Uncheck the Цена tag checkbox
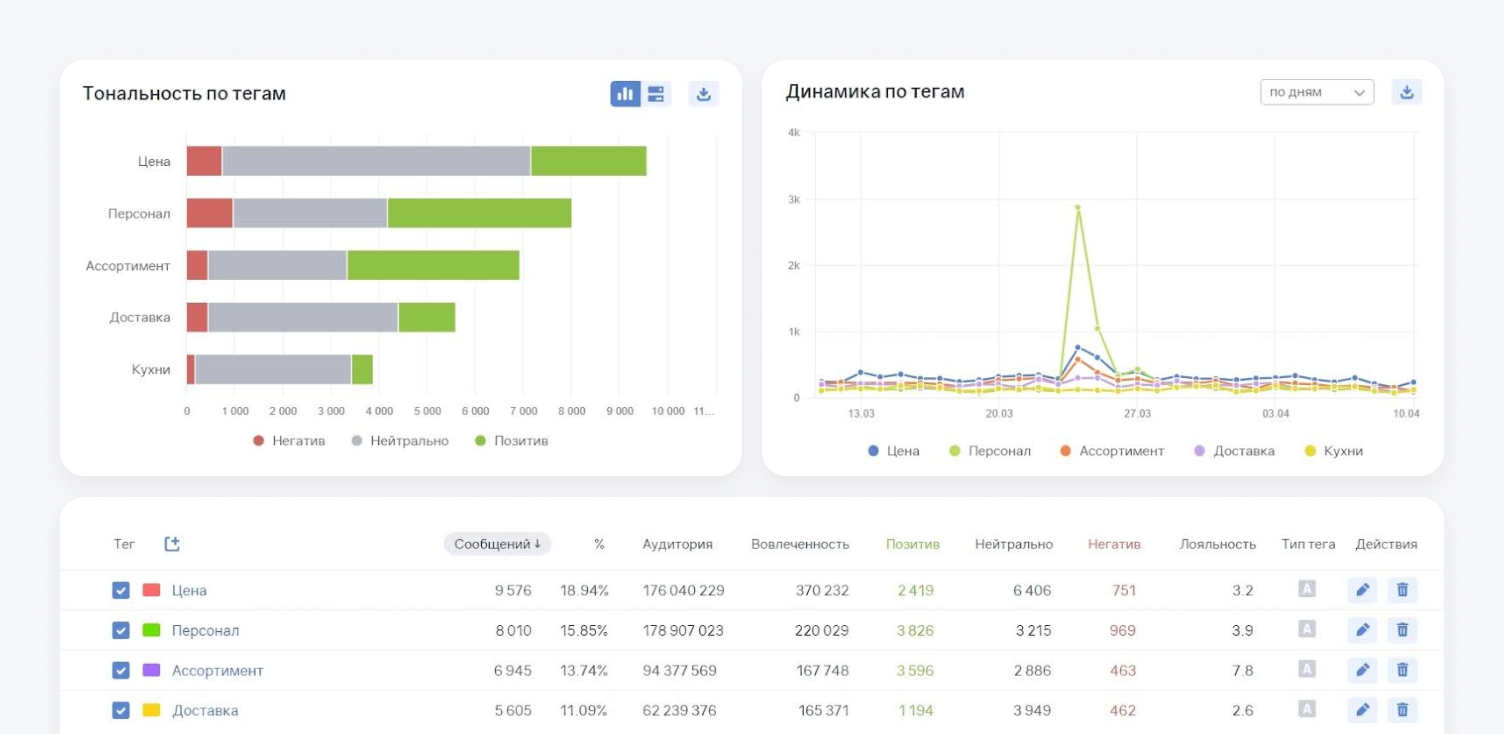 121,590
